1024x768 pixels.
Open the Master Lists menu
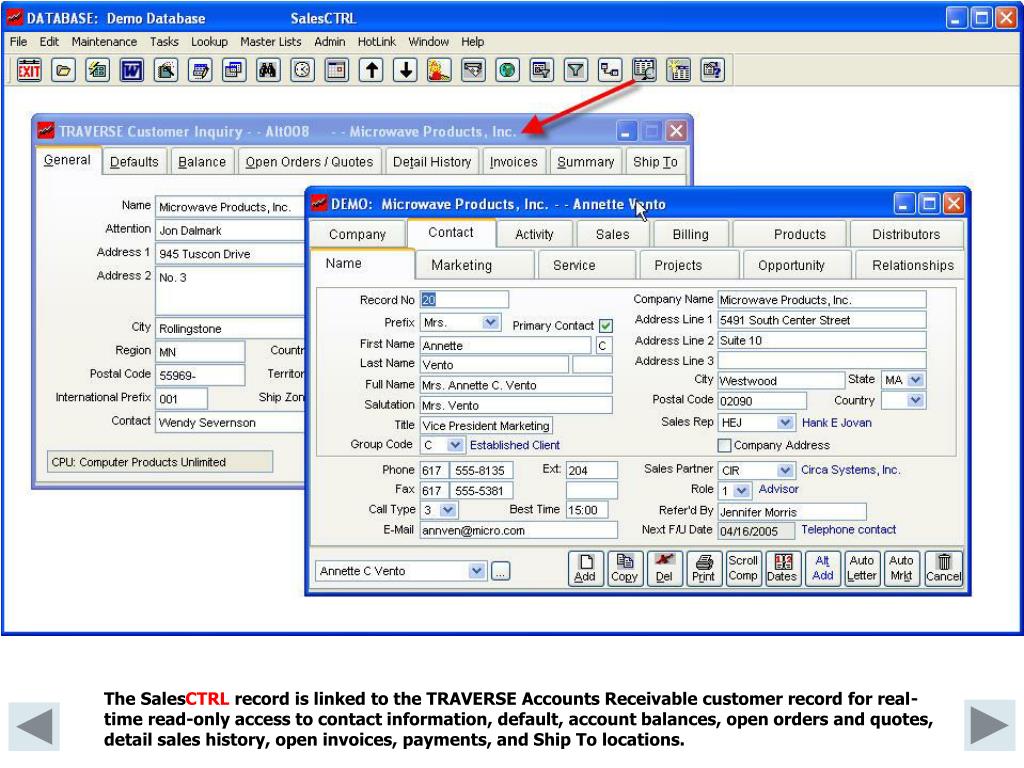[271, 42]
